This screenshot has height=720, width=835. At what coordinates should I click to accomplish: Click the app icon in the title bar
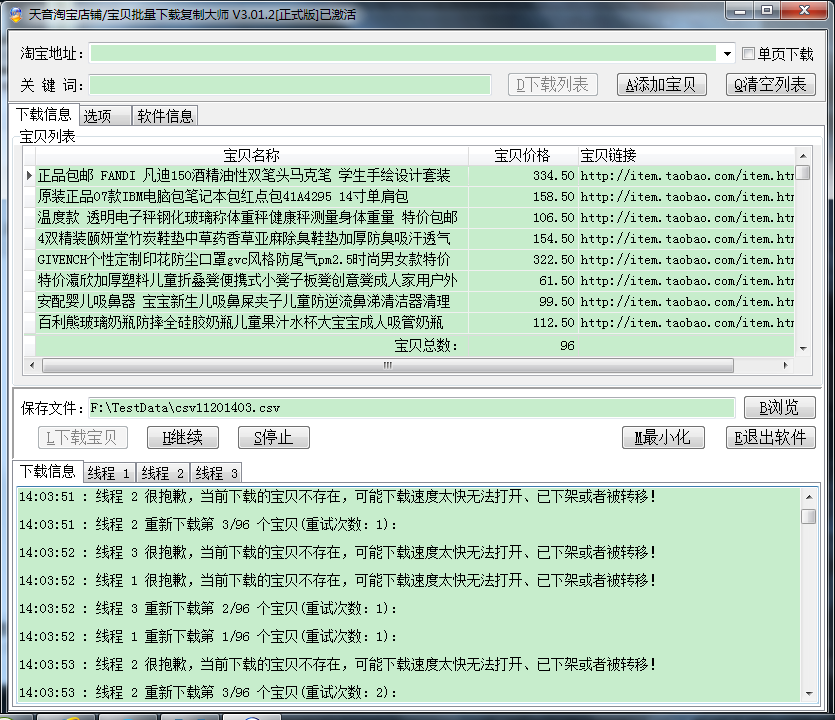coord(15,14)
